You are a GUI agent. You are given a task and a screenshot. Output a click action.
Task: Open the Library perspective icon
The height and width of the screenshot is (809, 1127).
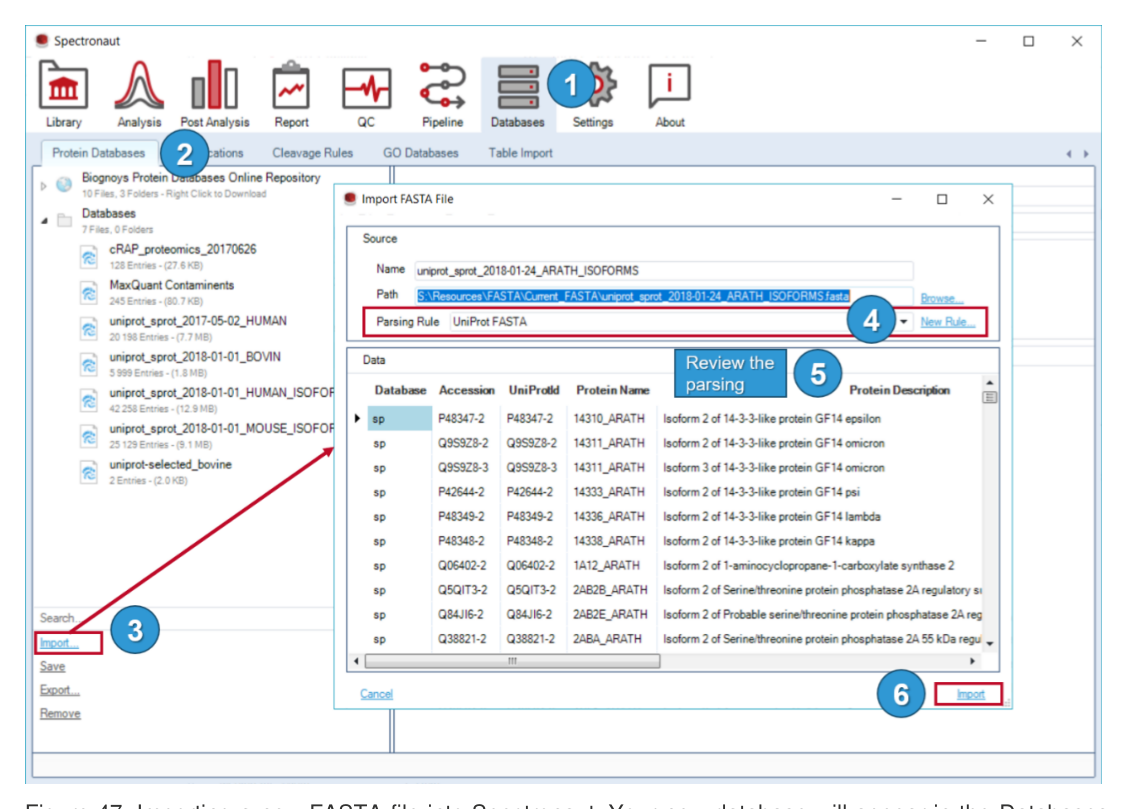click(63, 86)
